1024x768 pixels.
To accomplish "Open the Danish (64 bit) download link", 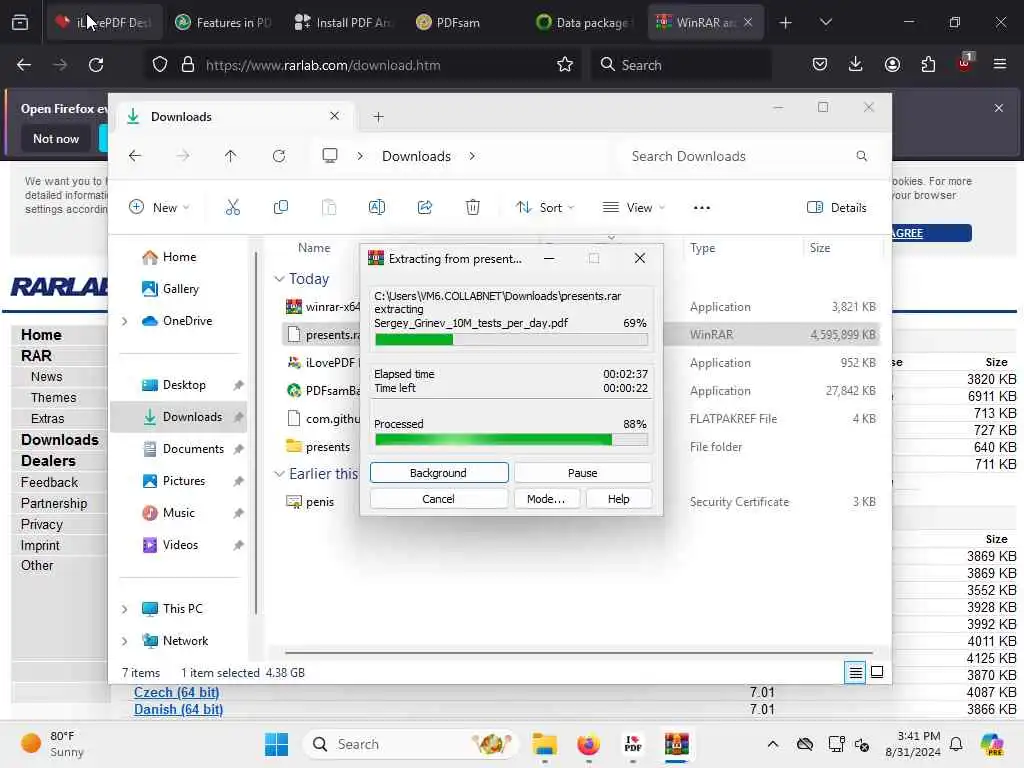I will tap(178, 709).
